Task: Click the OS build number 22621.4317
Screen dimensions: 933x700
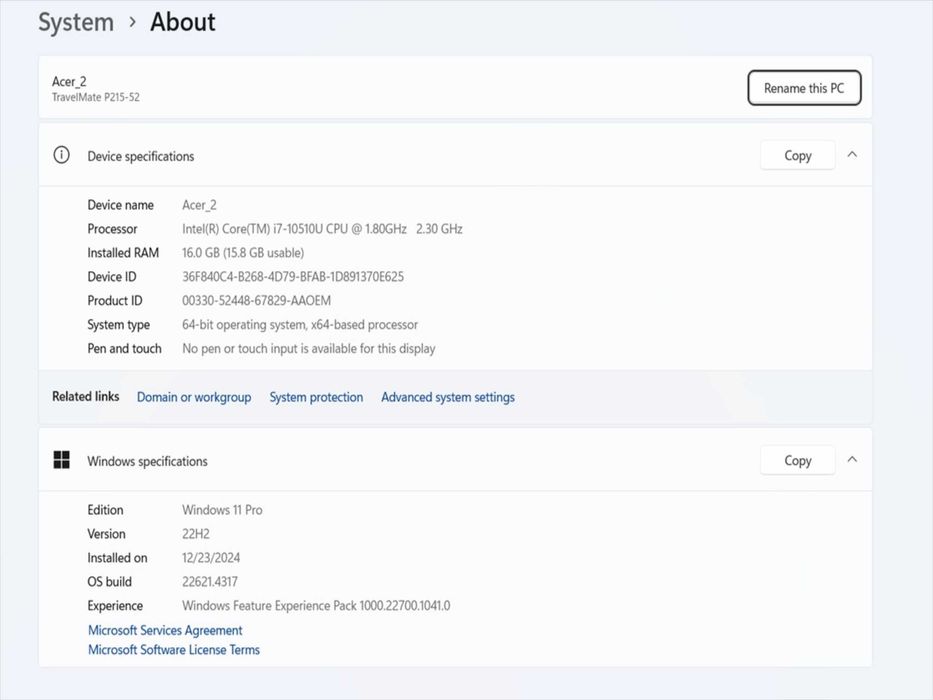Action: pos(210,582)
